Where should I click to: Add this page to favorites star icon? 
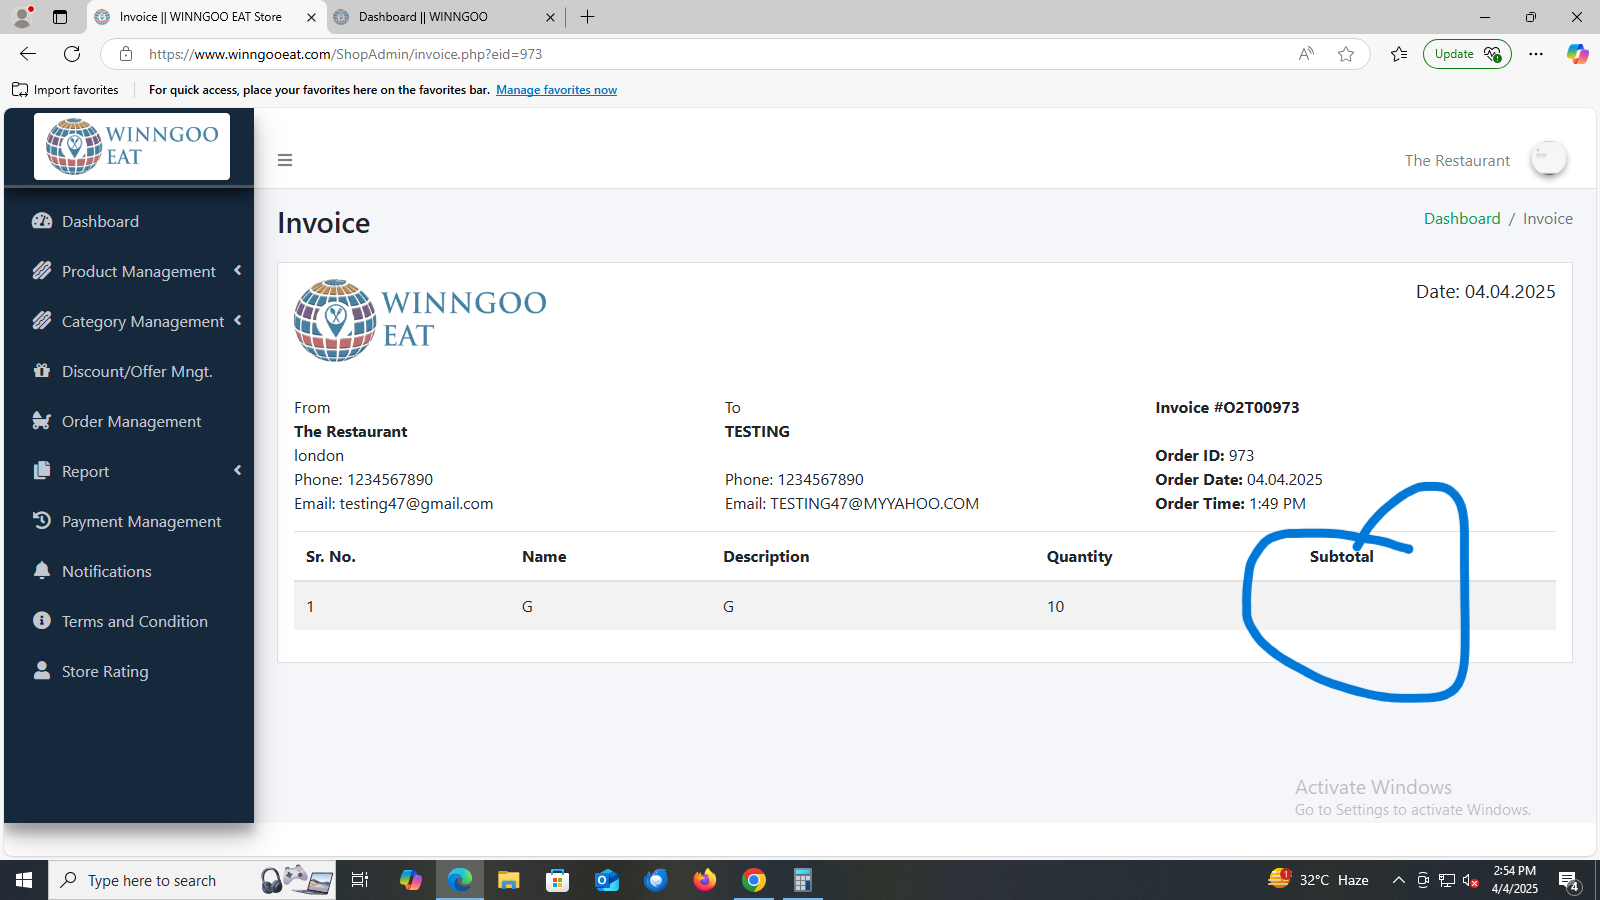[1346, 54]
